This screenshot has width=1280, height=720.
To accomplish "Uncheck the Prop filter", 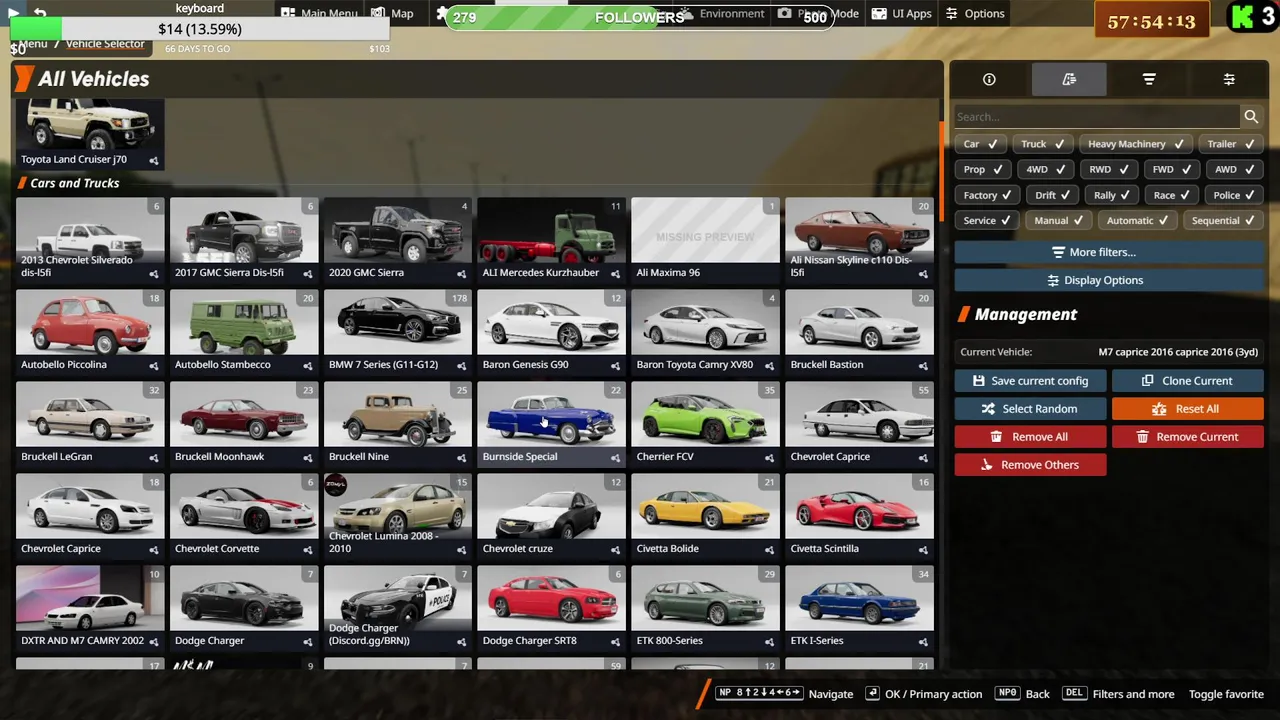I will 984,170.
